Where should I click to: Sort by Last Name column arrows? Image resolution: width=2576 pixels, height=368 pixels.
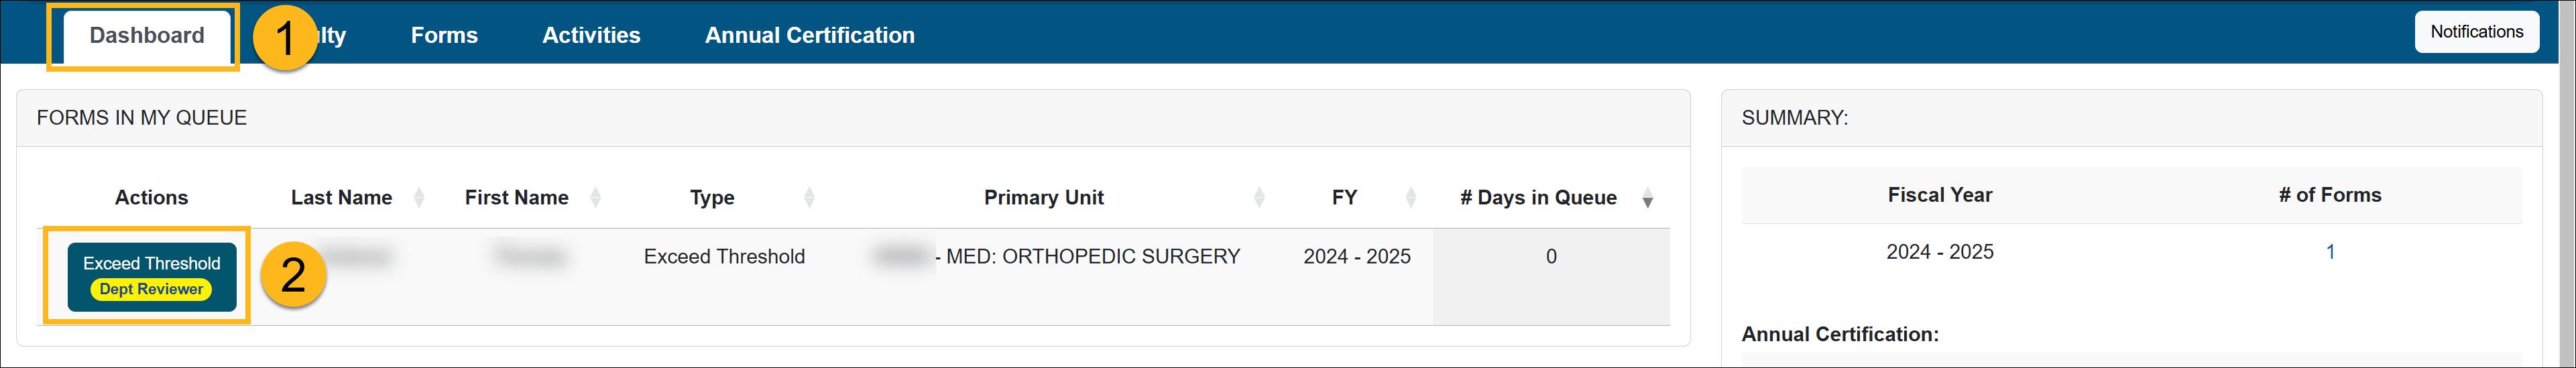click(419, 198)
